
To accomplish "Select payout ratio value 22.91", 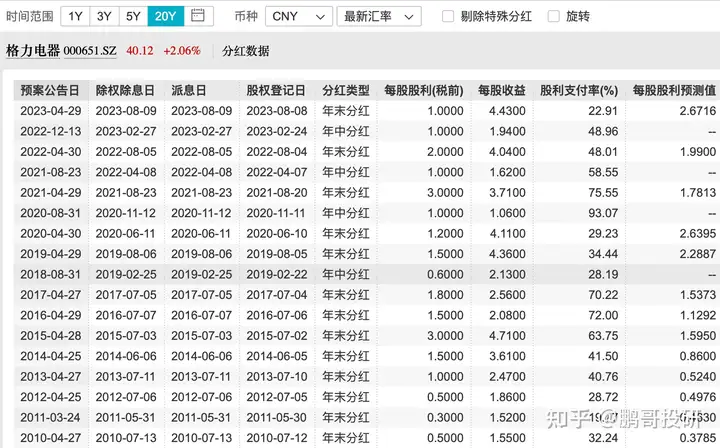I will 603,111.
